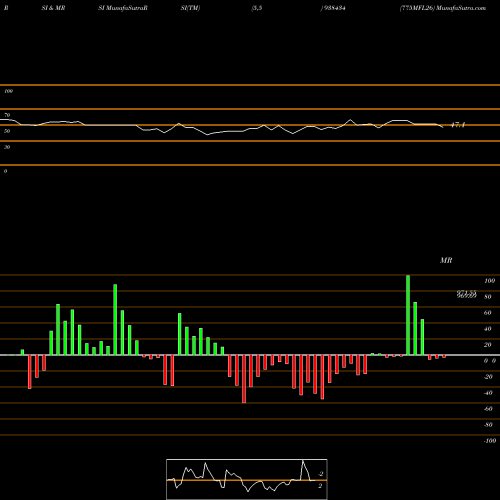Image resolution: width=500 pixels, height=500 pixels.
Task: Click the '-2' label in mini chart
Action: [321, 474]
